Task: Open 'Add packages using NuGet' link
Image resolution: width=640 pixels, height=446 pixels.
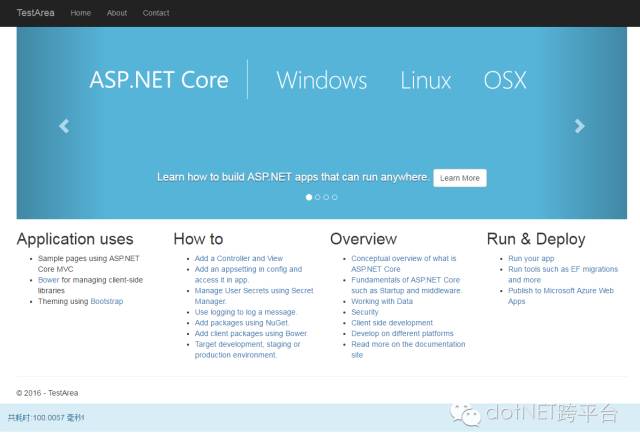Action: click(x=241, y=323)
